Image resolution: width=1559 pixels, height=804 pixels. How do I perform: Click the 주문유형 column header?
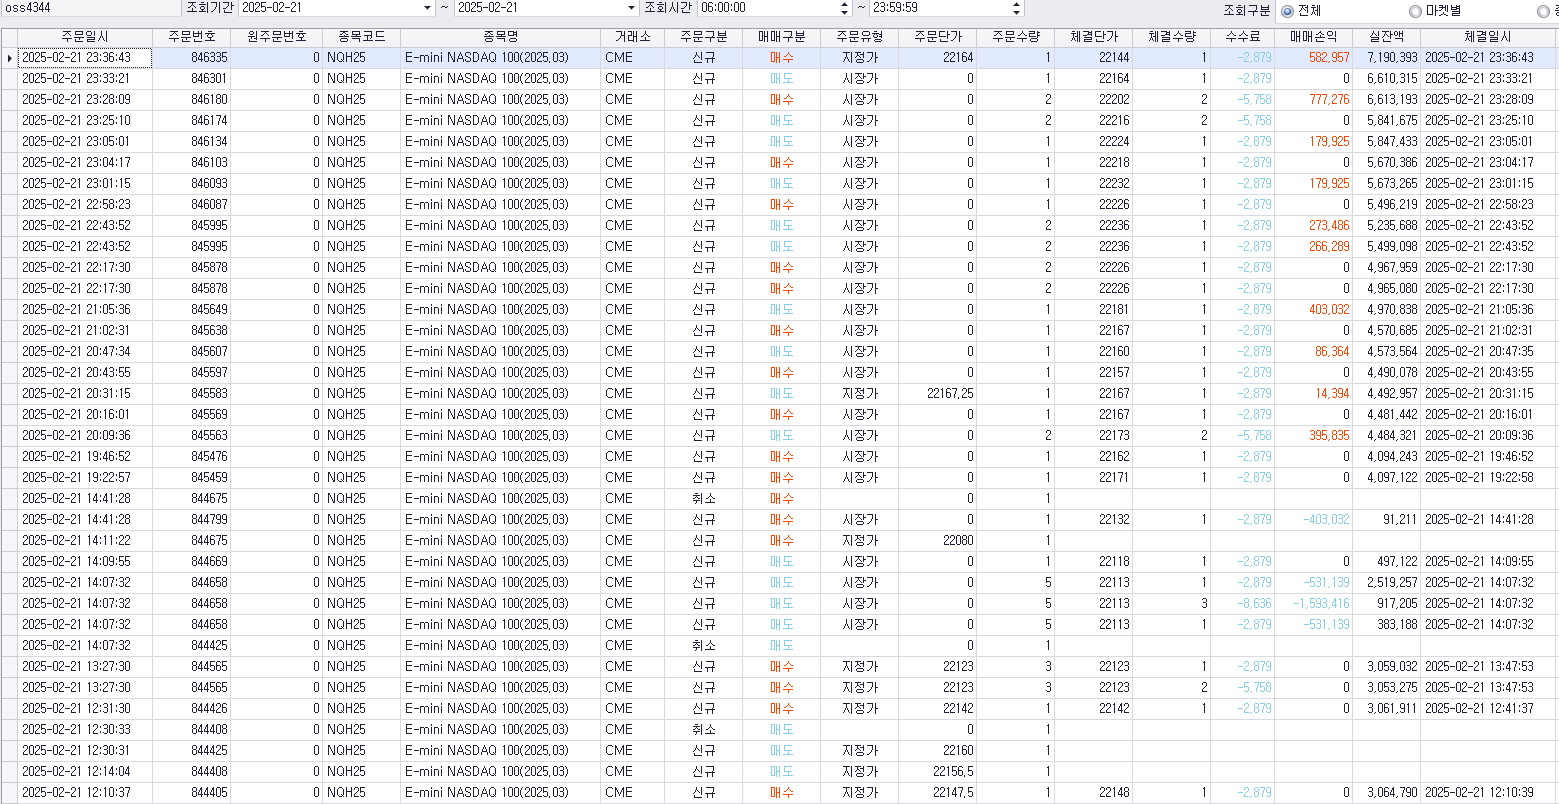[x=859, y=36]
